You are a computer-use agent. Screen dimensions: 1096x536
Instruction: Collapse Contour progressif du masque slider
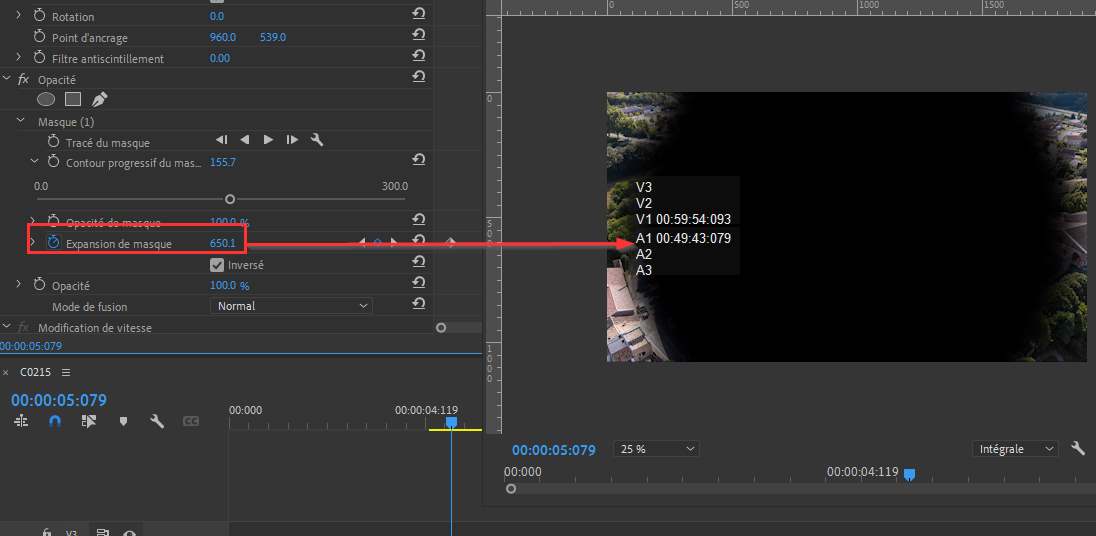[x=34, y=161]
